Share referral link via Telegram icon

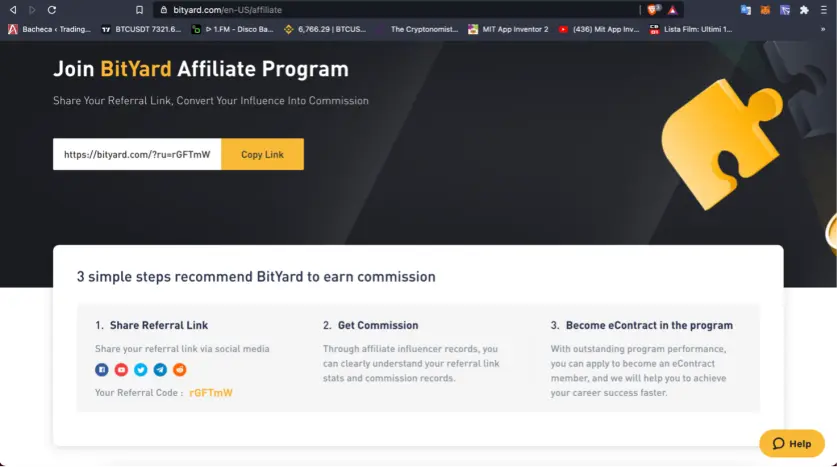(160, 370)
